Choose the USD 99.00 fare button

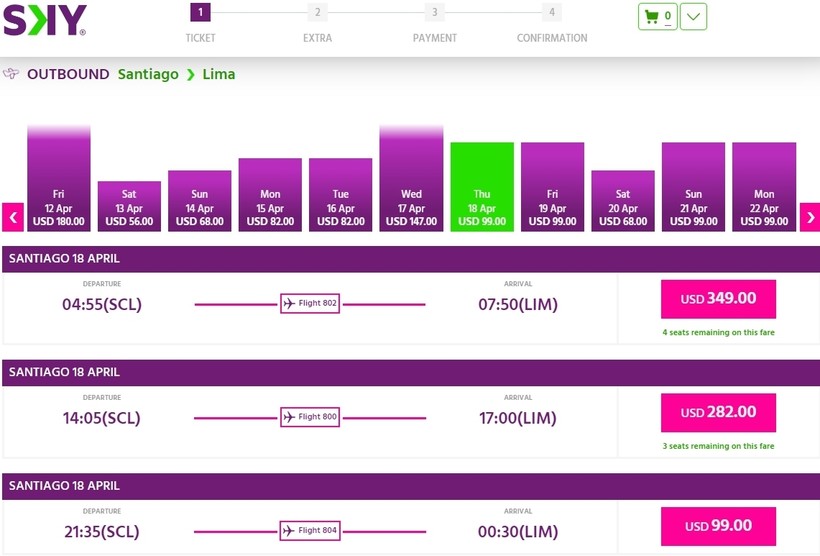pos(718,526)
